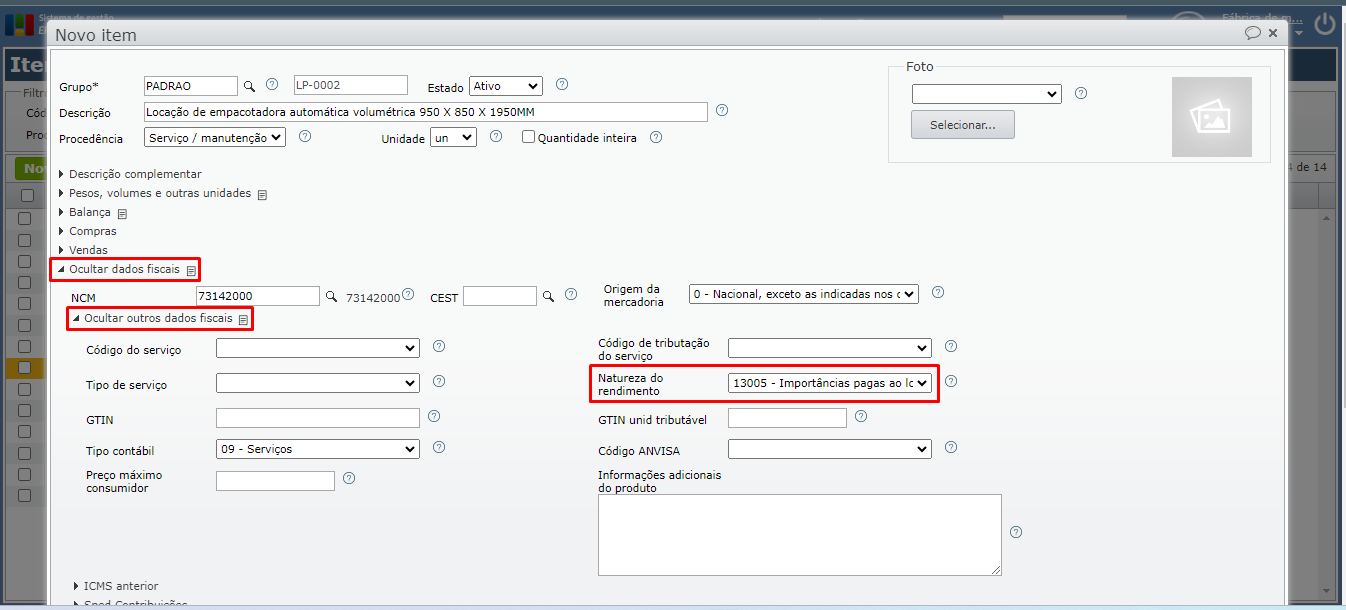Click the Preço máximo consumidor input

tap(275, 481)
